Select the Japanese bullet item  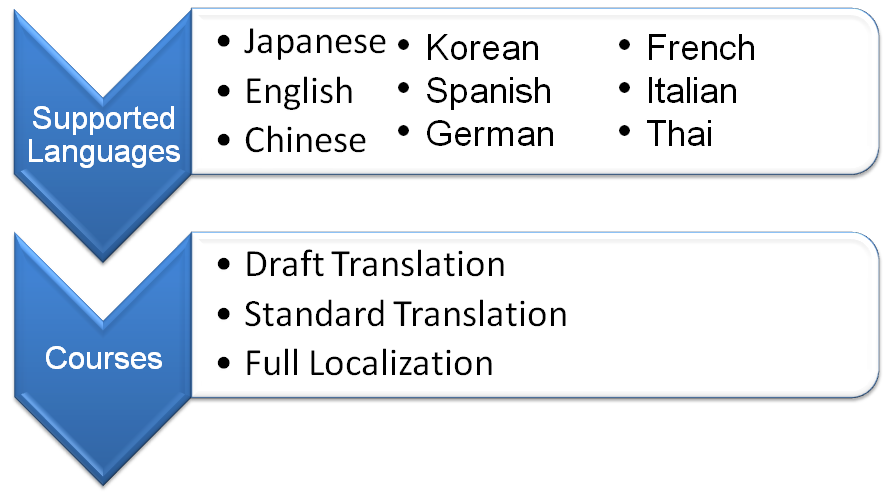tap(315, 42)
